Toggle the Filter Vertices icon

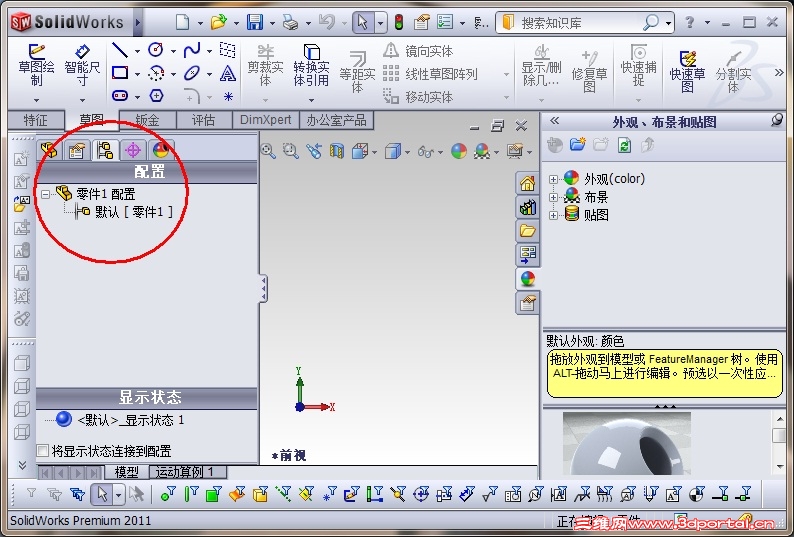(168, 493)
